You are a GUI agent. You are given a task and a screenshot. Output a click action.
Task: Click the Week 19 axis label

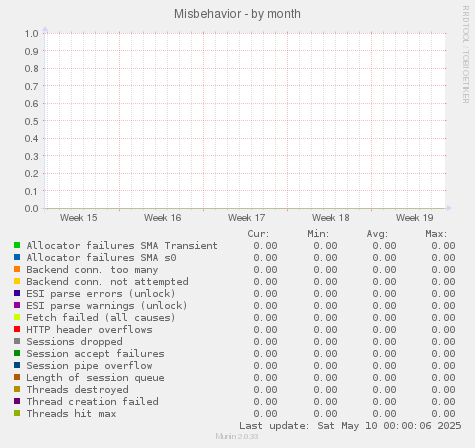(414, 218)
